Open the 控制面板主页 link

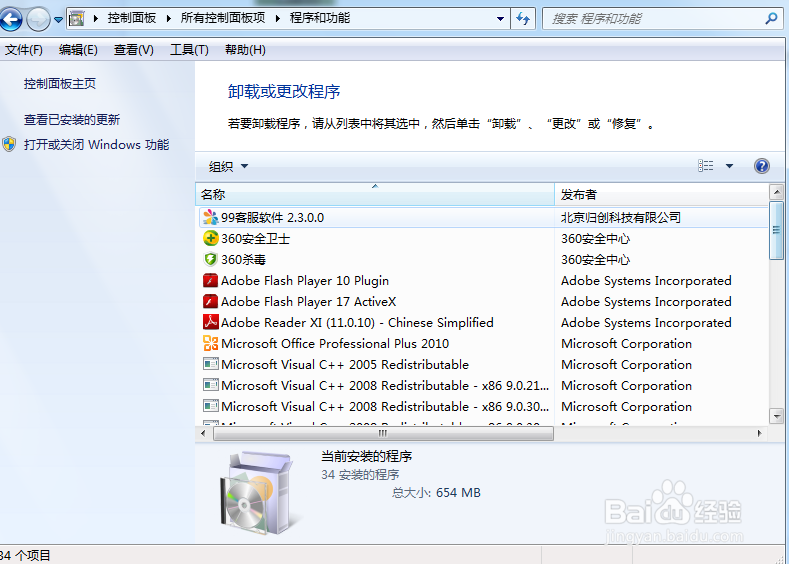(x=60, y=84)
